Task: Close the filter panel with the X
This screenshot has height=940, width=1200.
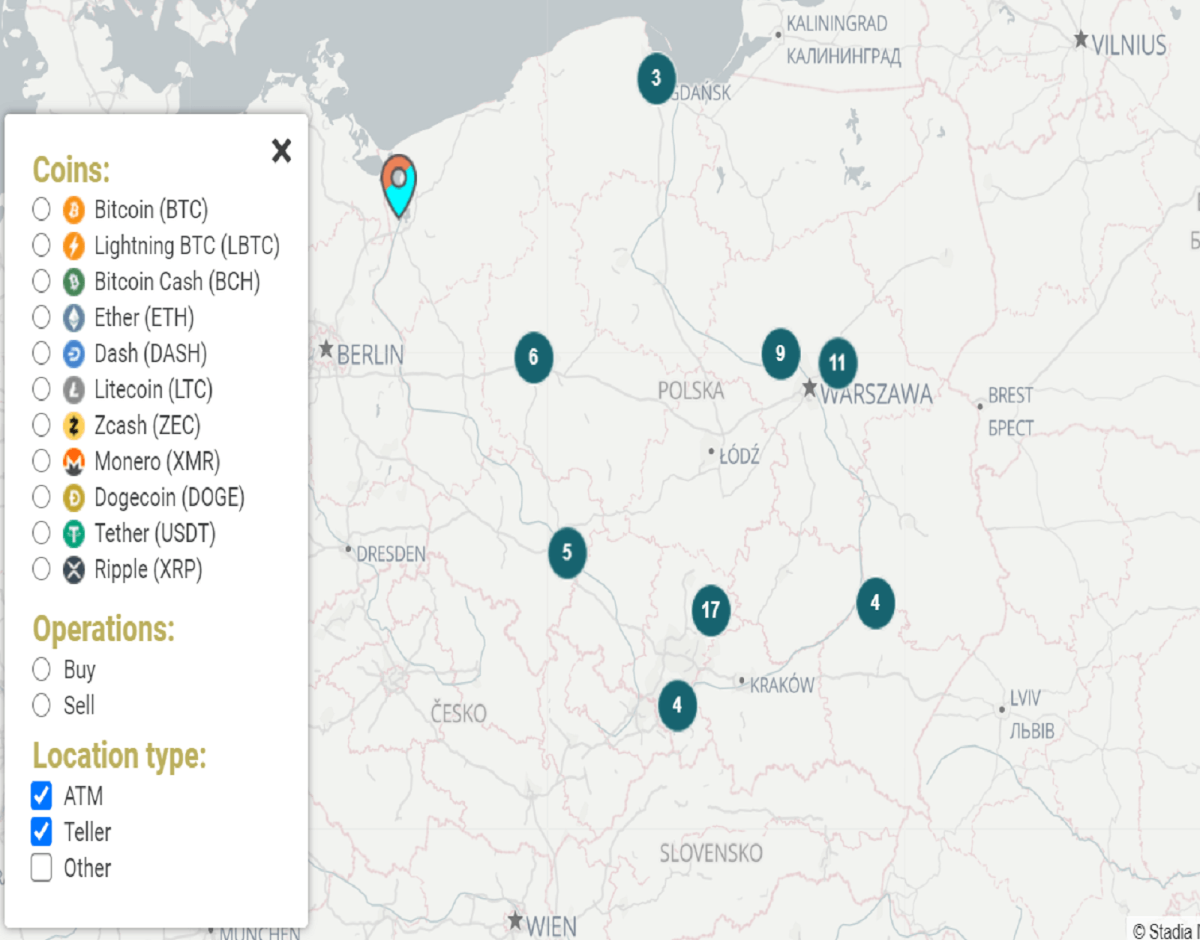Action: click(x=282, y=151)
